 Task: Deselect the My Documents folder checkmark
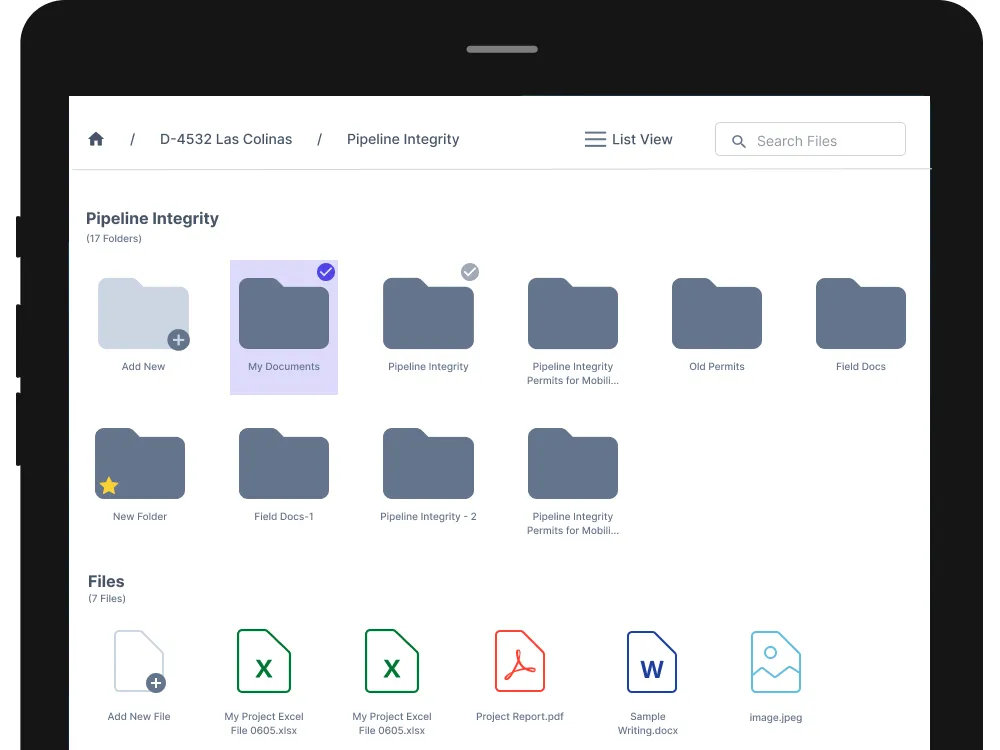pos(326,271)
